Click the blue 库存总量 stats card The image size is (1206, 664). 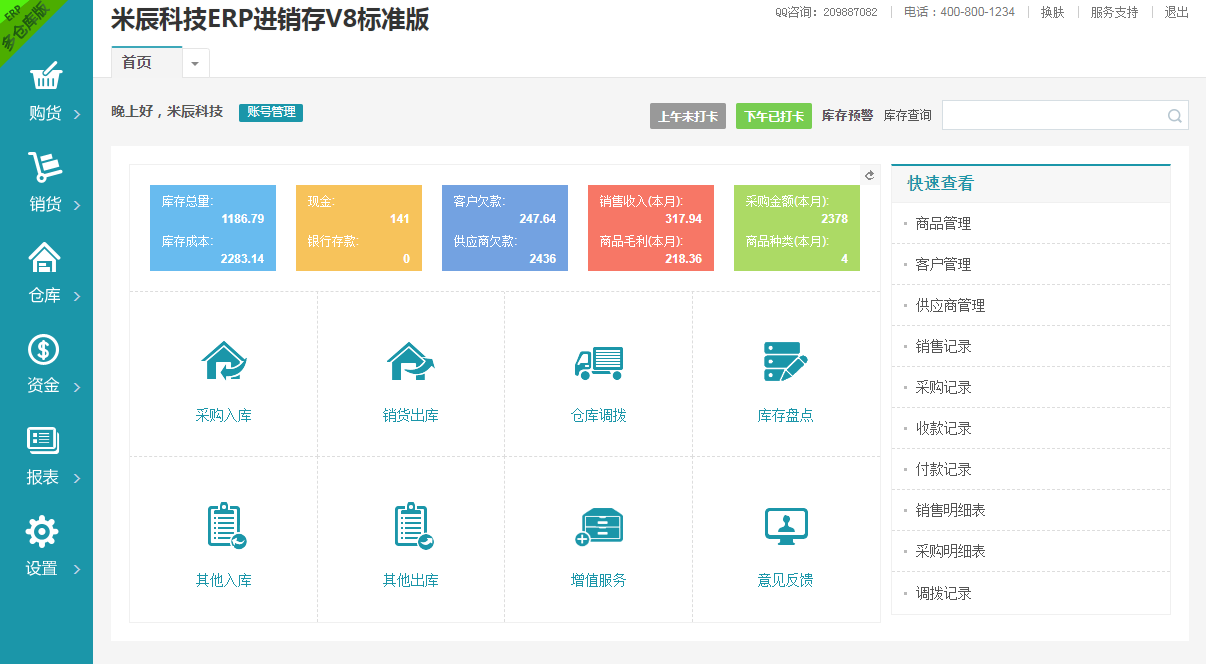point(213,228)
